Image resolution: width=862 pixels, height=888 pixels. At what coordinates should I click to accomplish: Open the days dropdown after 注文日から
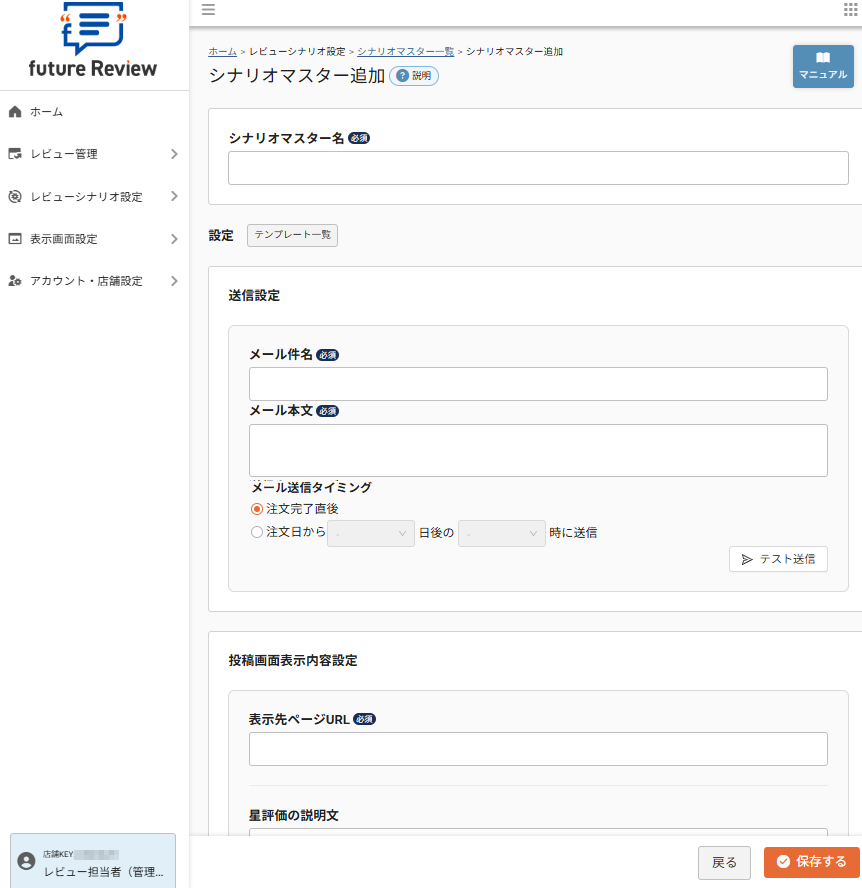click(x=370, y=533)
